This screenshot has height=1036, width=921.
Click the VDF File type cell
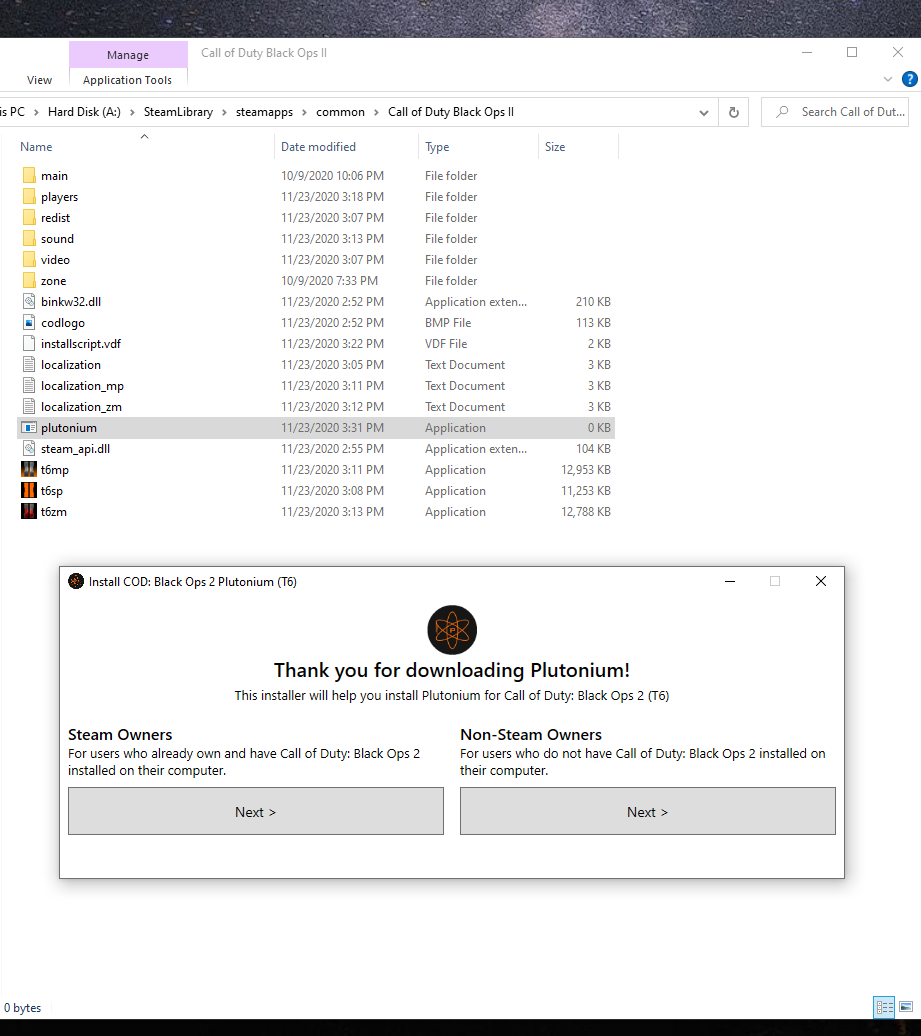[446, 344]
